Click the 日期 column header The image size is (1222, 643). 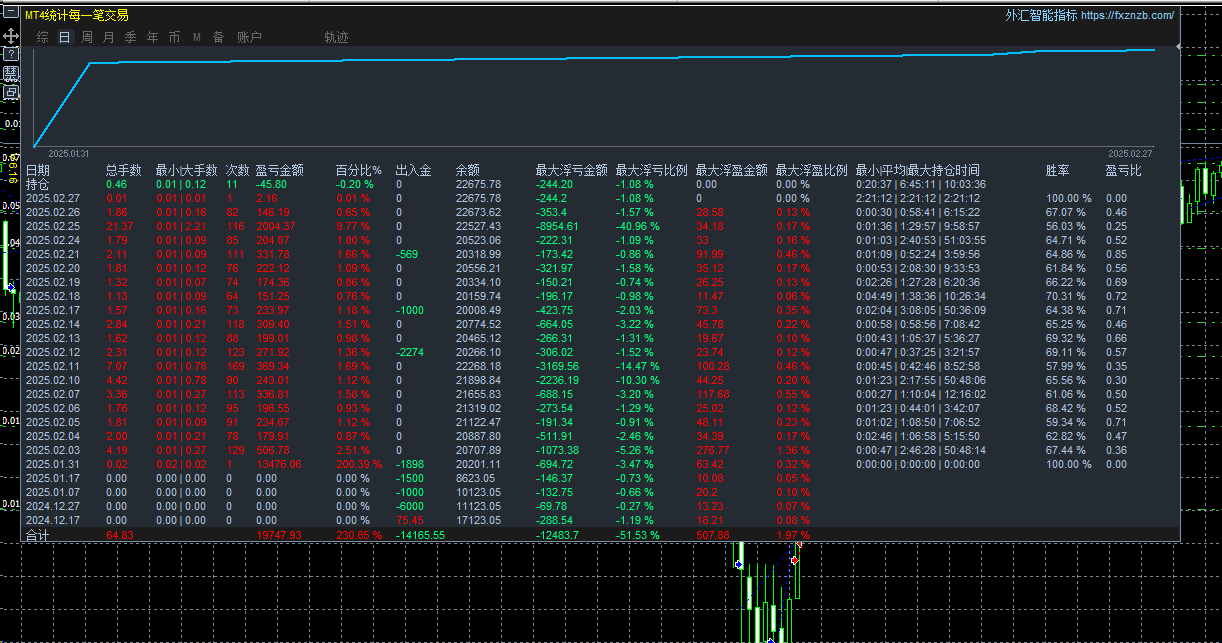point(37,171)
